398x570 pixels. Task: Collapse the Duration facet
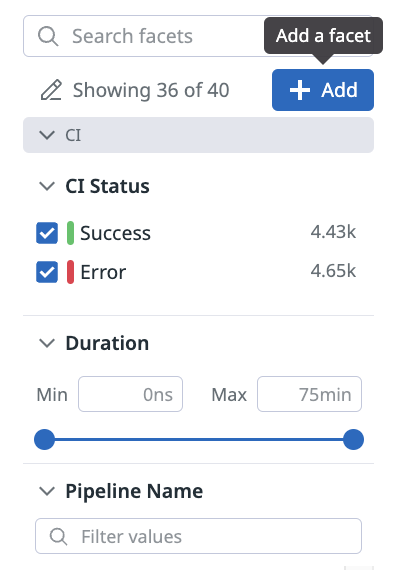click(47, 343)
